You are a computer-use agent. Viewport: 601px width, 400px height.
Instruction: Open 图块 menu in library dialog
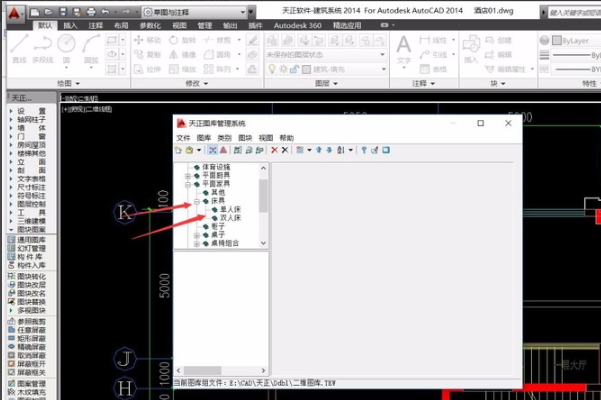(x=245, y=138)
